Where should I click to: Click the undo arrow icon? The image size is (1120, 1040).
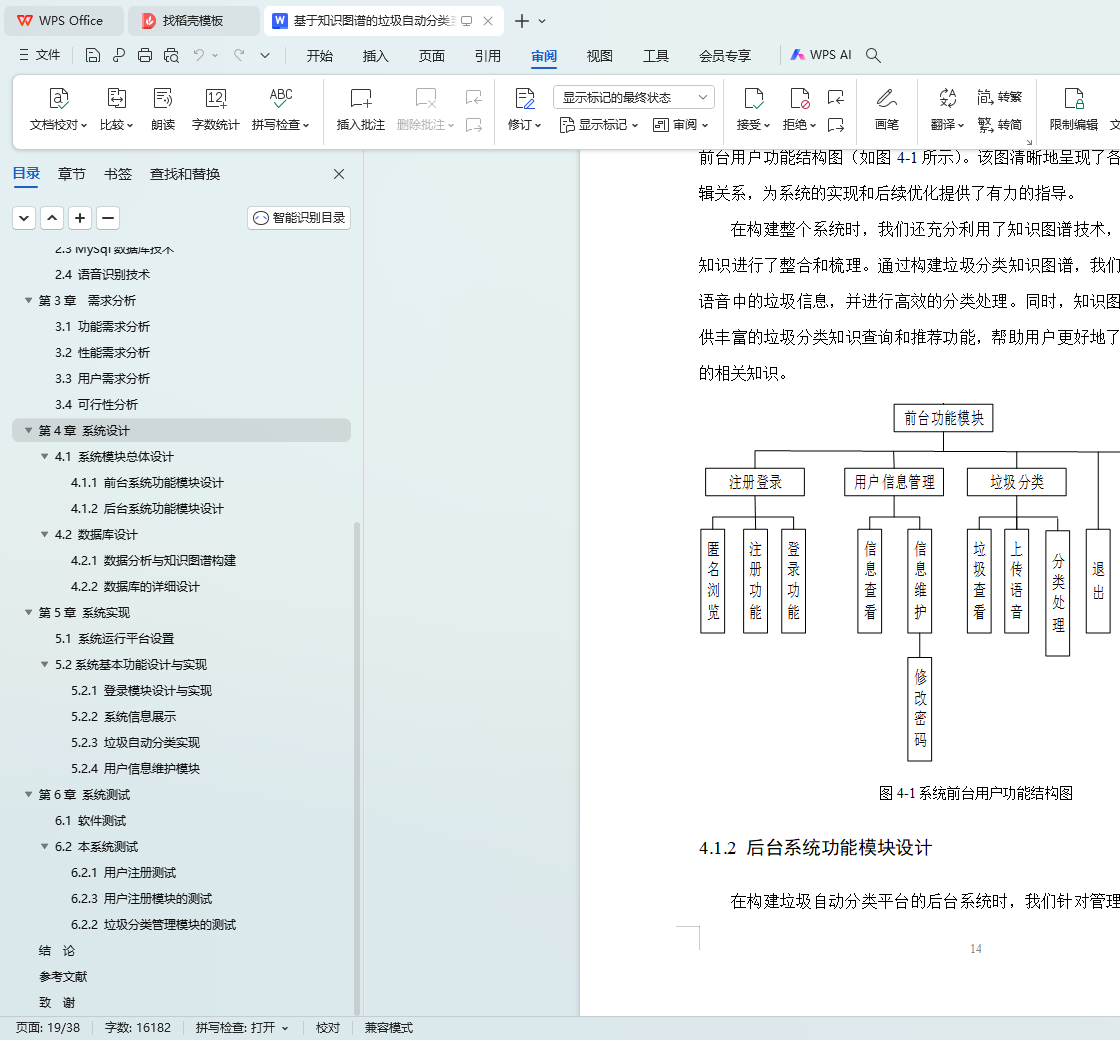[x=199, y=55]
